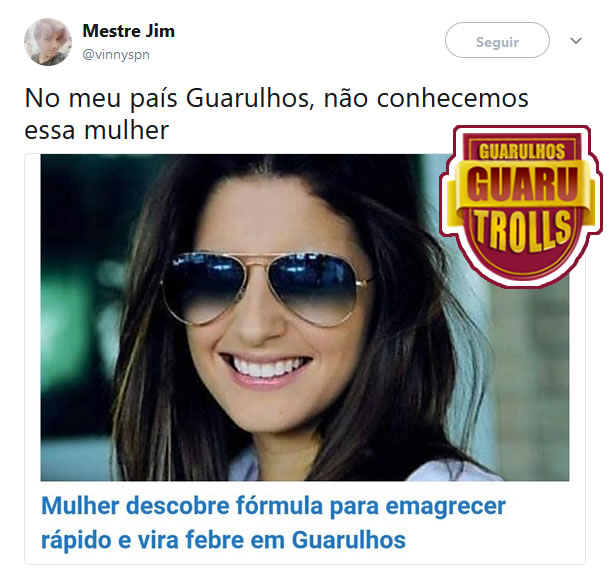Image resolution: width=610 pixels, height=582 pixels.
Task: Click the blurred green background of the photo
Action: (78, 311)
